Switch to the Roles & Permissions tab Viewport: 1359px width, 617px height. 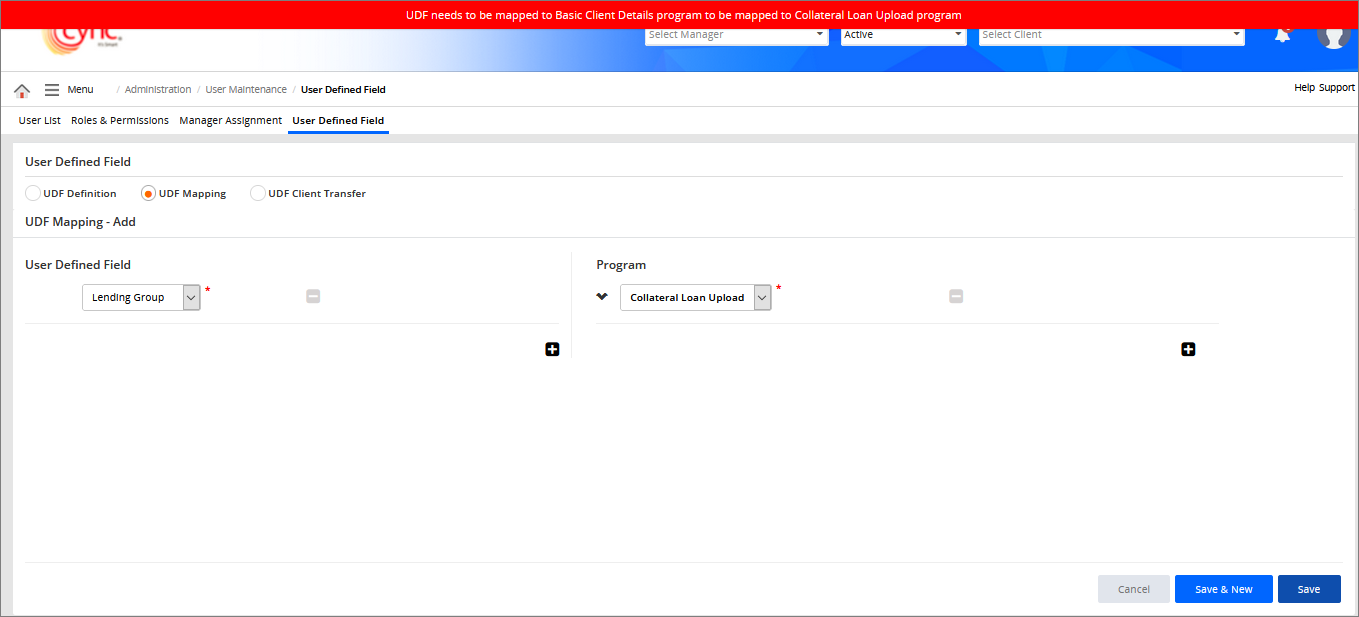[x=120, y=121]
